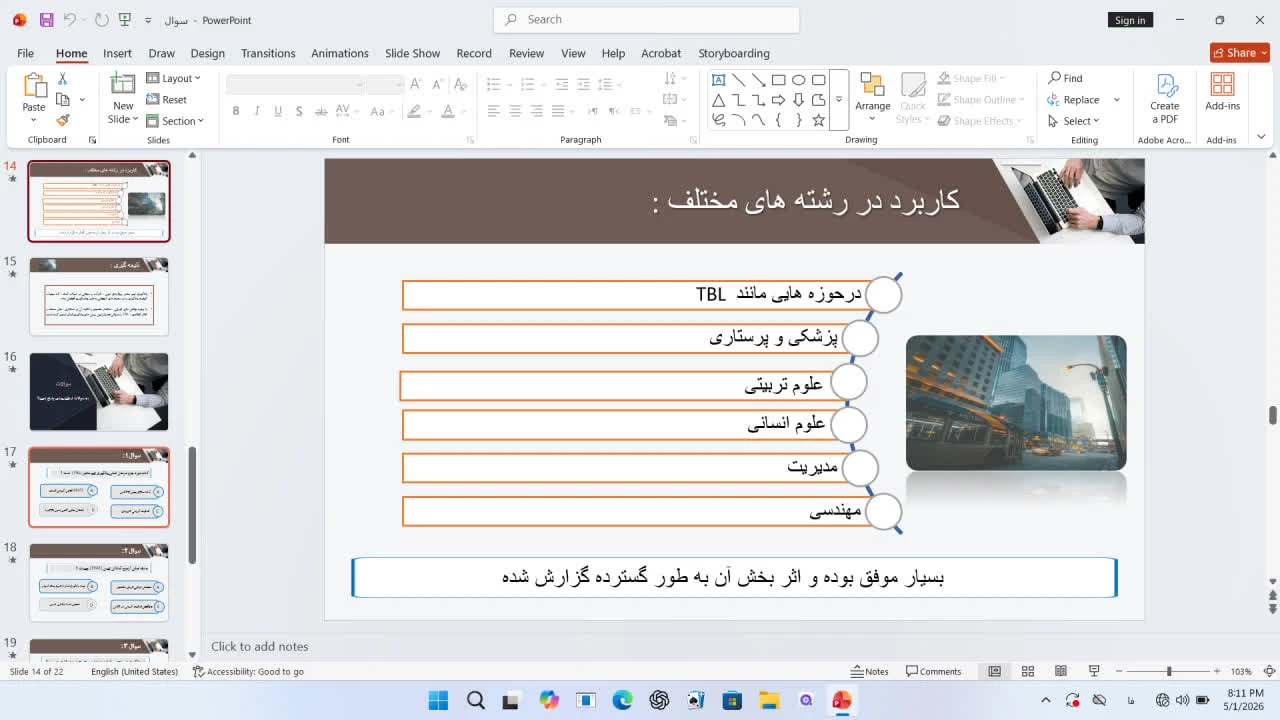Viewport: 1280px width, 720px height.
Task: Click the Save icon in title bar
Action: point(46,20)
